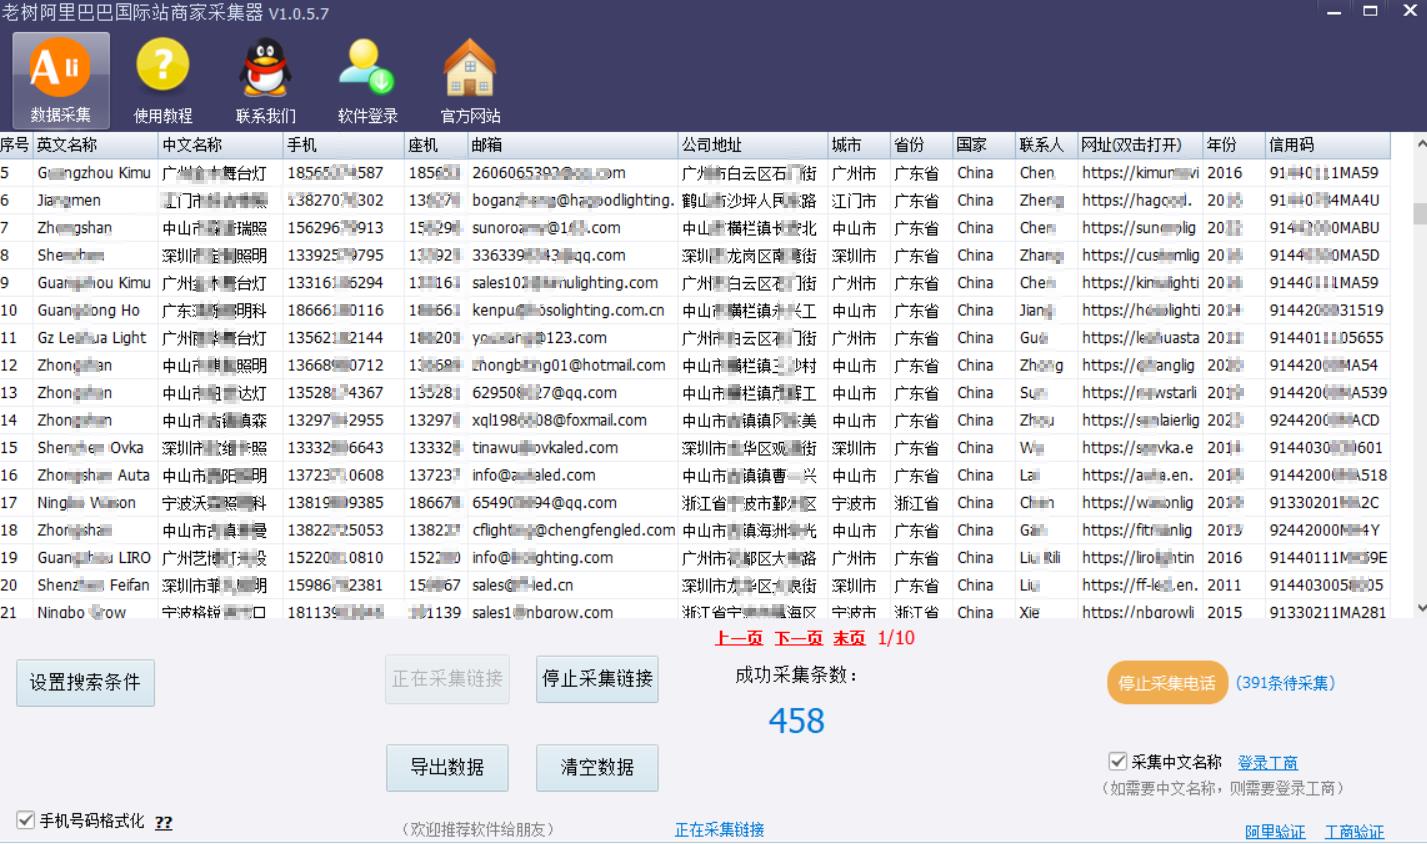Select row 18 email '...@chengfengled.com' cell
Viewport: 1427px width, 844px height.
(x=572, y=531)
